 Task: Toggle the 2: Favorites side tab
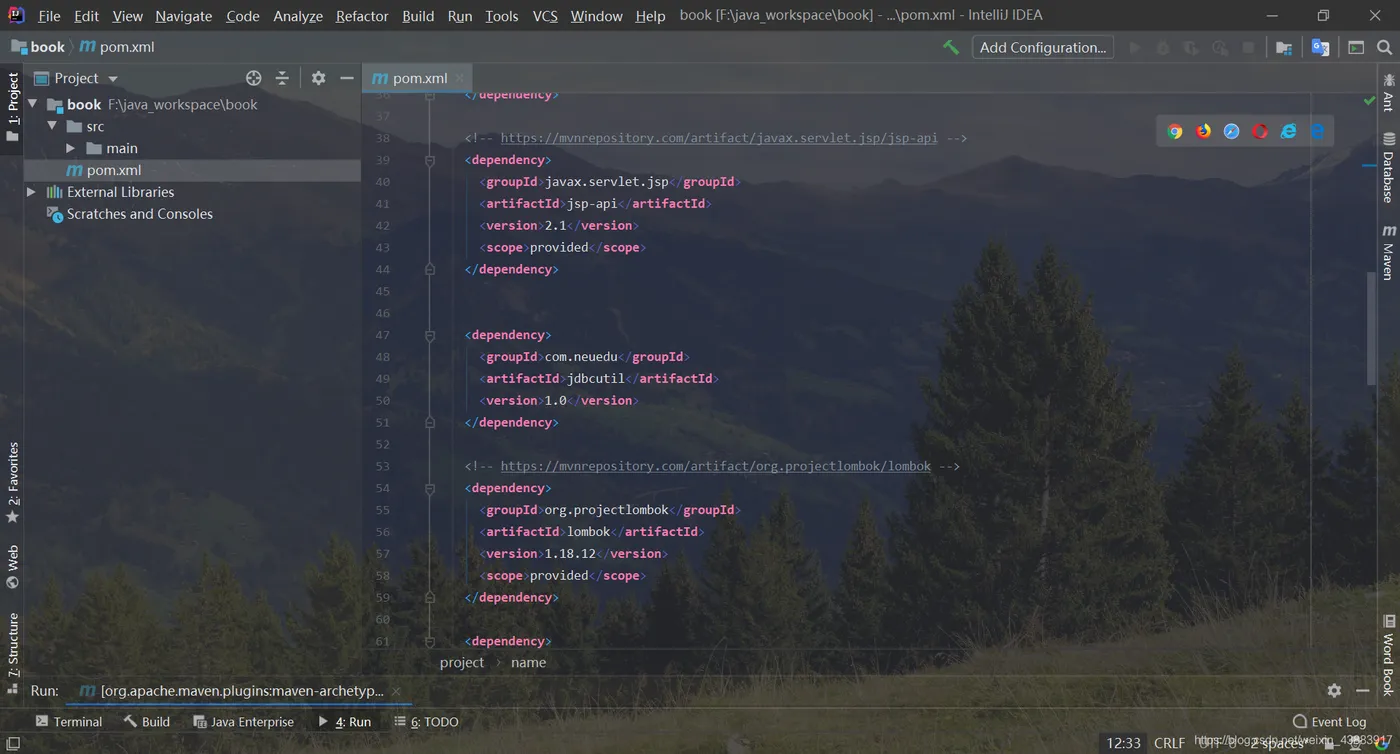(12, 482)
